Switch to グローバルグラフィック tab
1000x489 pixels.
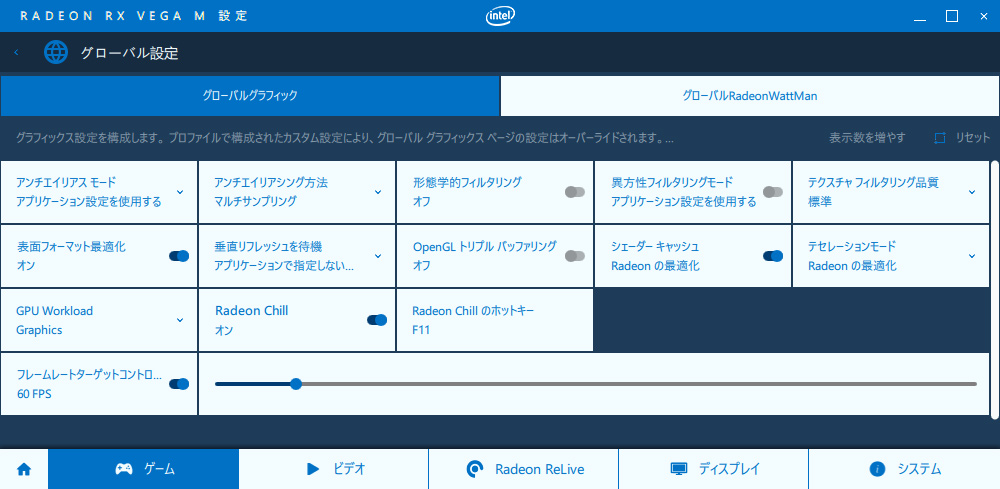point(250,96)
